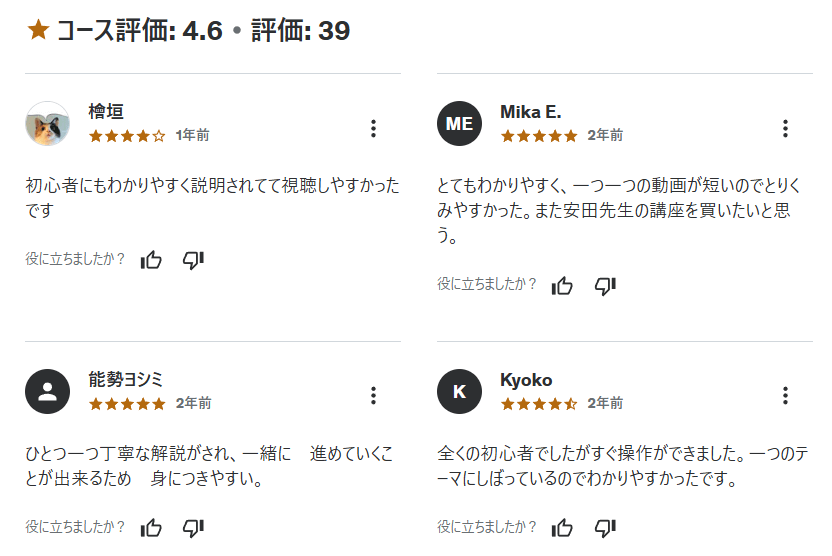
Task: Click 能勢ヨシミ's default profile avatar
Action: coord(47,392)
